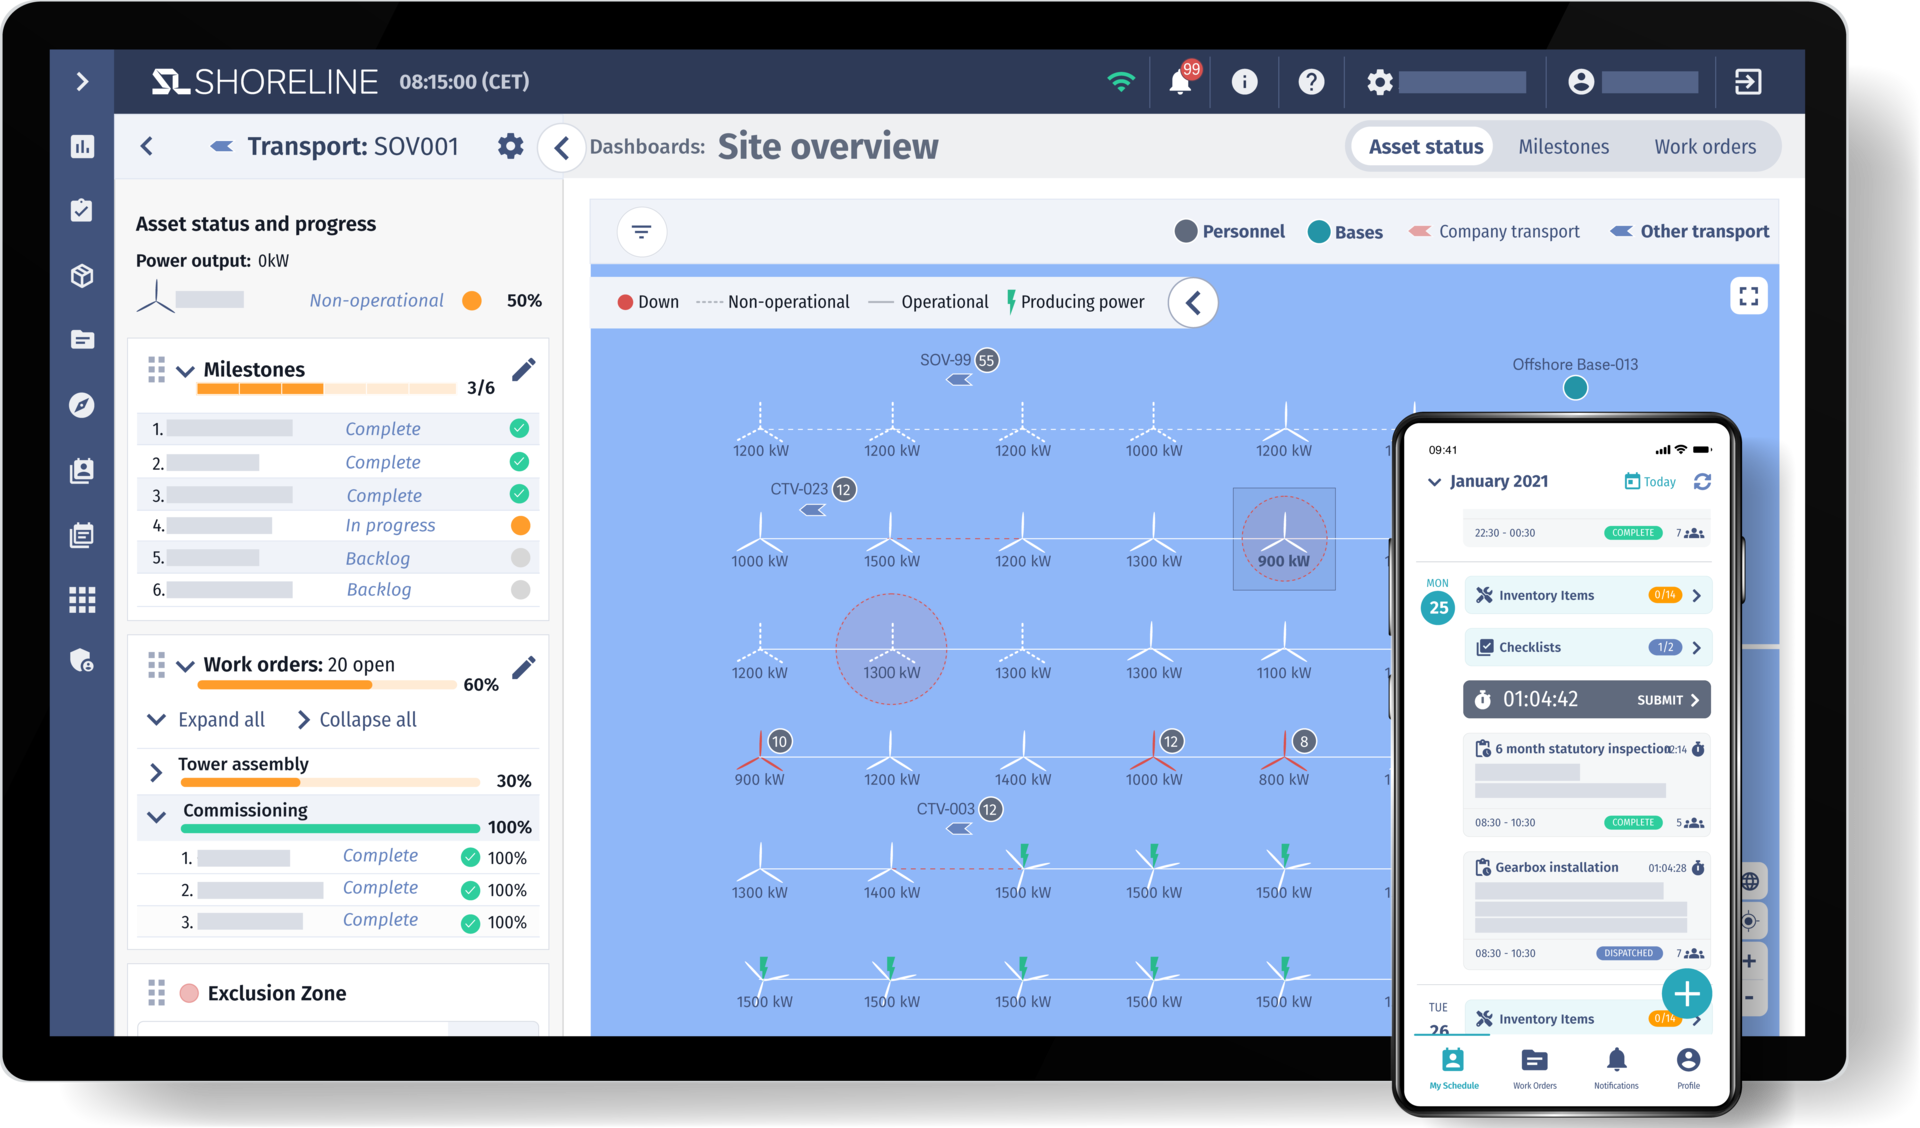The width and height of the screenshot is (1920, 1128).
Task: Expand the Tower assembly work order
Action: [156, 772]
